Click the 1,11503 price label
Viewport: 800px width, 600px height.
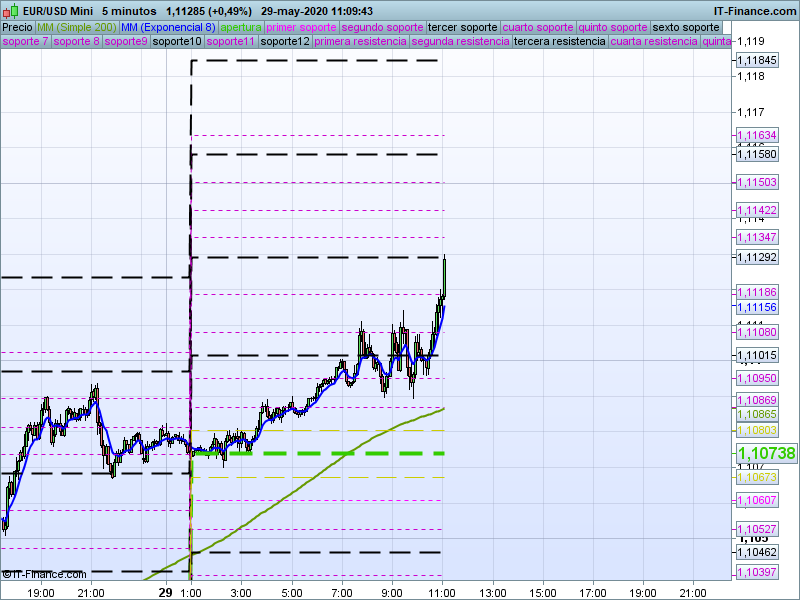pyautogui.click(x=757, y=182)
